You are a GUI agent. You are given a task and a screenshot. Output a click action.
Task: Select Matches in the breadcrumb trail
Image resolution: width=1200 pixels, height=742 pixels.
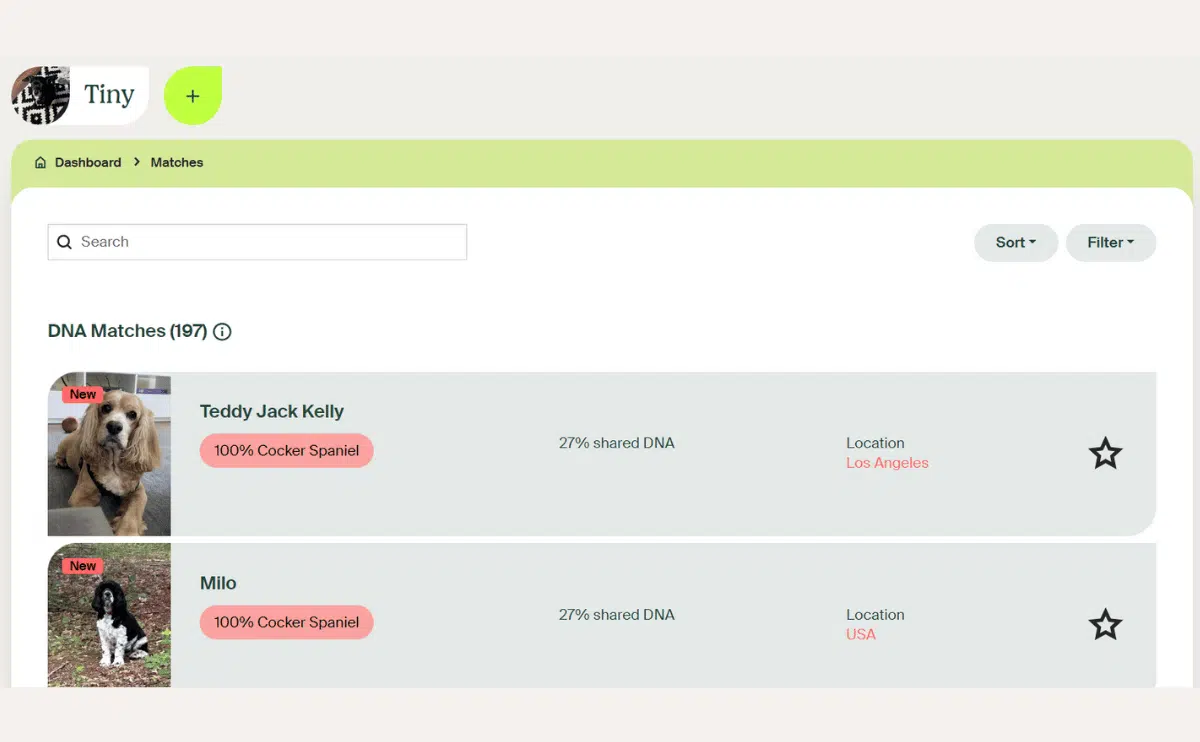tap(176, 161)
